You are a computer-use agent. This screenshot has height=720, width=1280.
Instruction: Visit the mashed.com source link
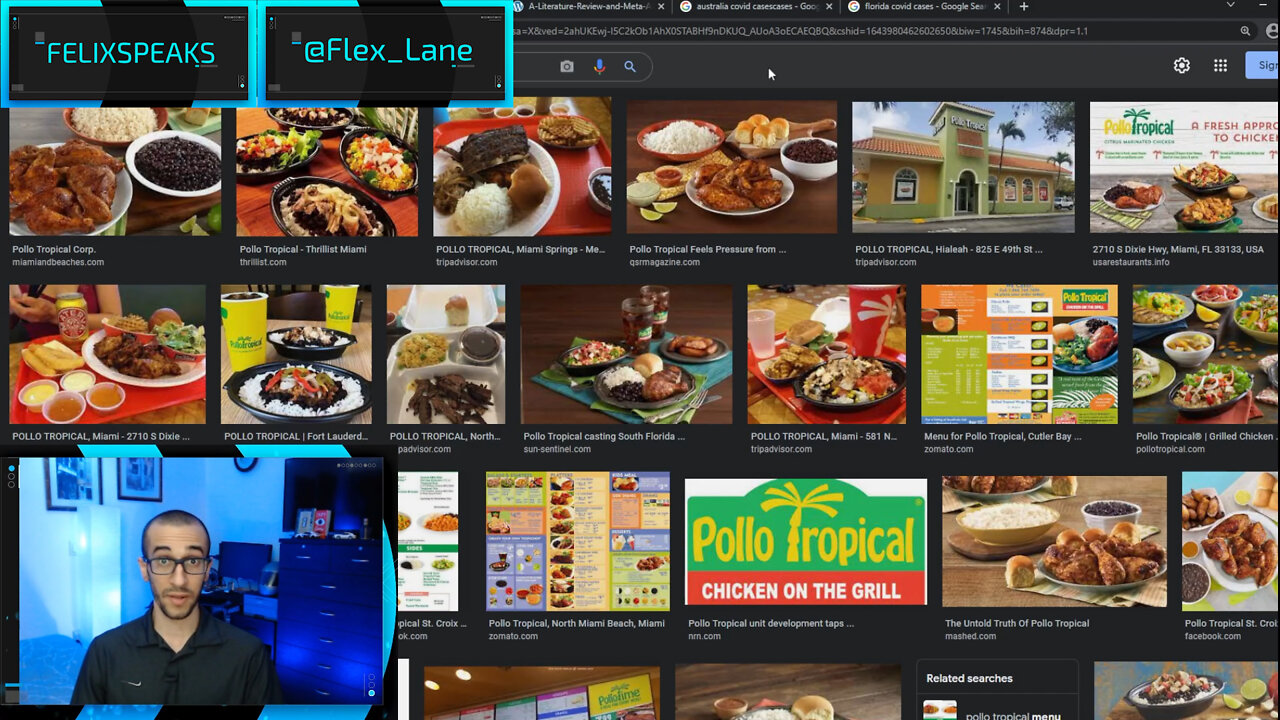(970, 636)
